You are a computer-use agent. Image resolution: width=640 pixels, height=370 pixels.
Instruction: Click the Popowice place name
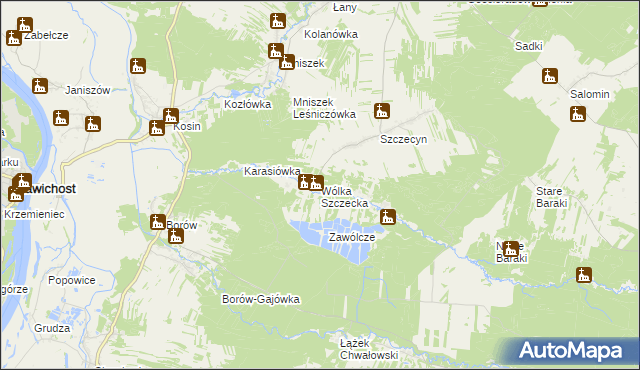click(x=72, y=280)
